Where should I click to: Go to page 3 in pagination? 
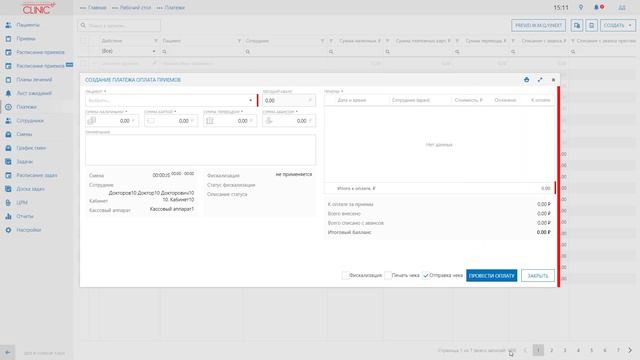coord(565,350)
